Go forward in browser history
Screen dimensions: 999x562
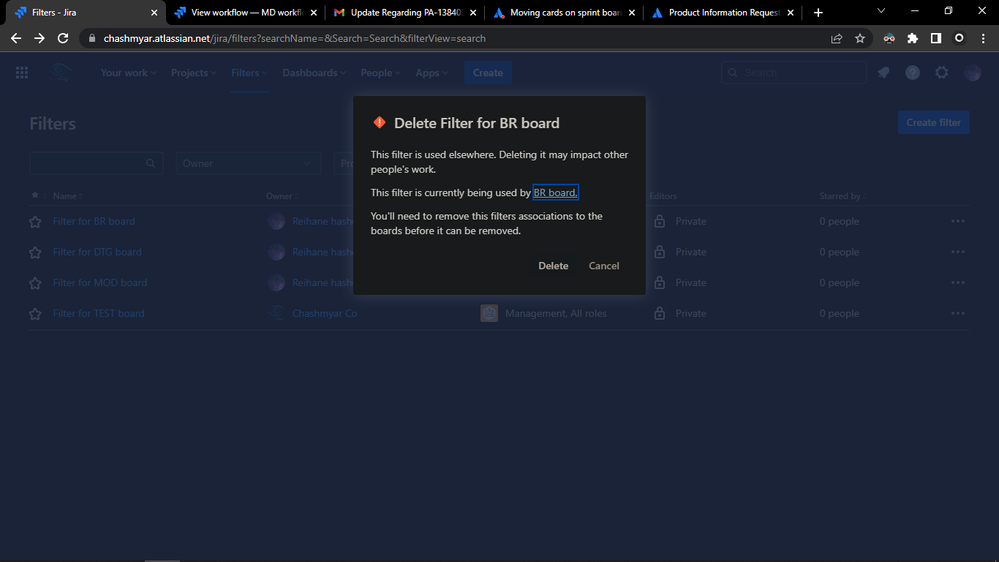[x=40, y=38]
